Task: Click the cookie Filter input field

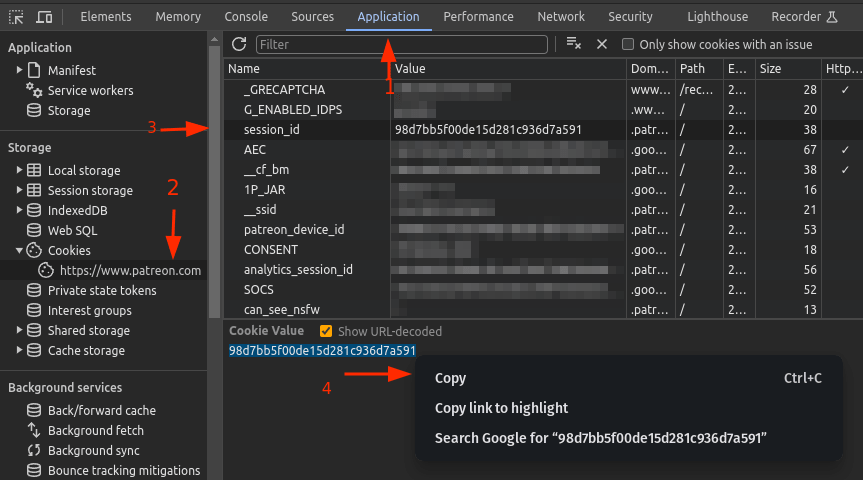Action: 401,45
